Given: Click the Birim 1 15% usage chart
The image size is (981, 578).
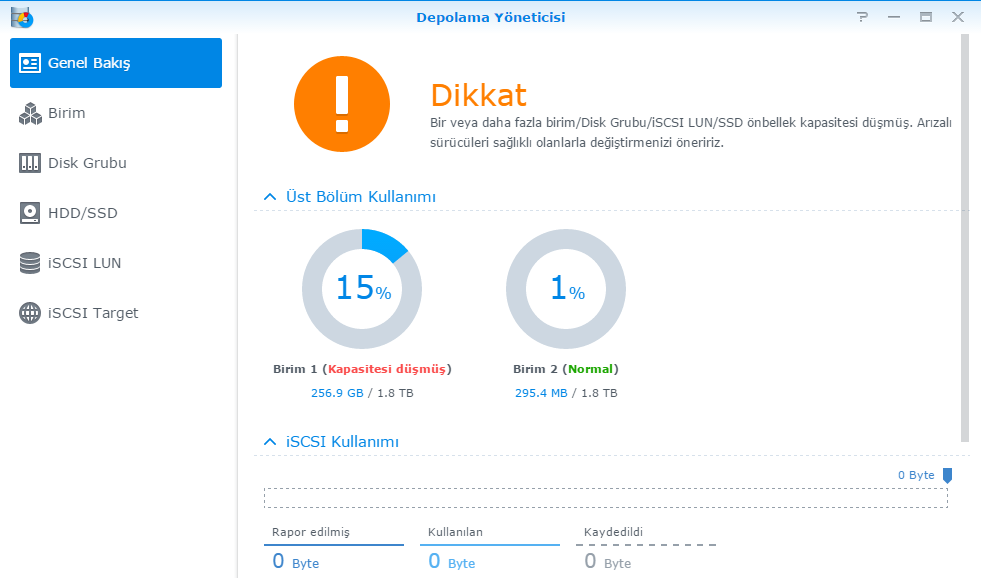Looking at the screenshot, I should click(362, 289).
